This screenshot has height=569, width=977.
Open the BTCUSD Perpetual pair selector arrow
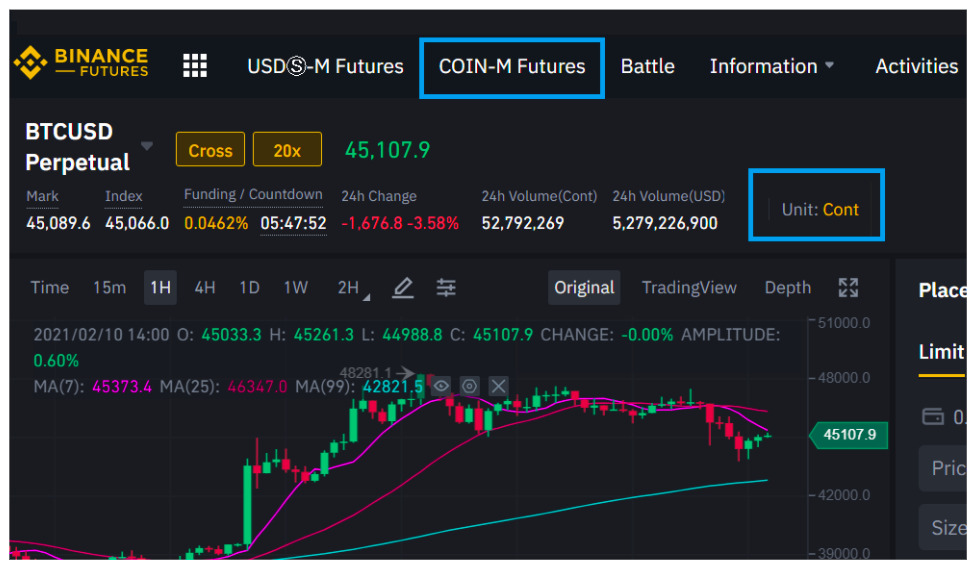147,146
